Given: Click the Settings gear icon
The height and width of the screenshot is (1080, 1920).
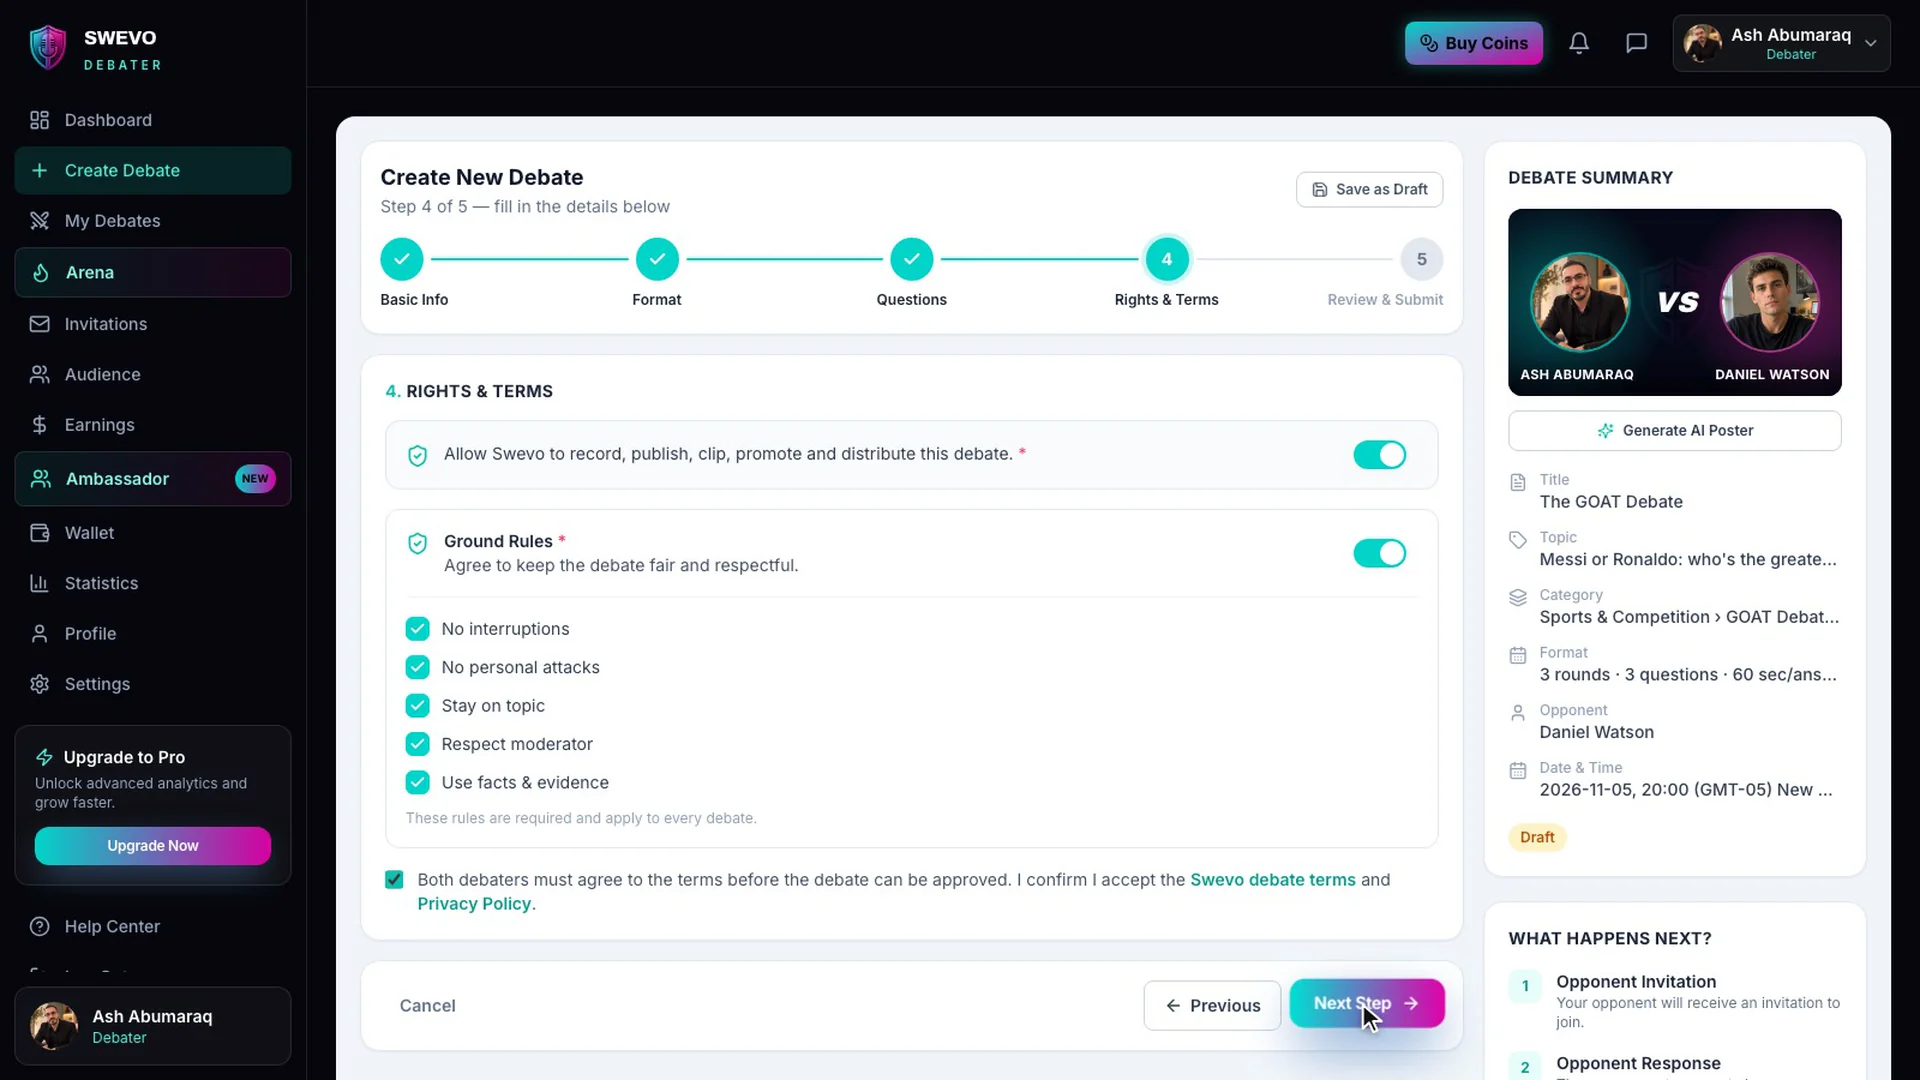Looking at the screenshot, I should coord(39,684).
